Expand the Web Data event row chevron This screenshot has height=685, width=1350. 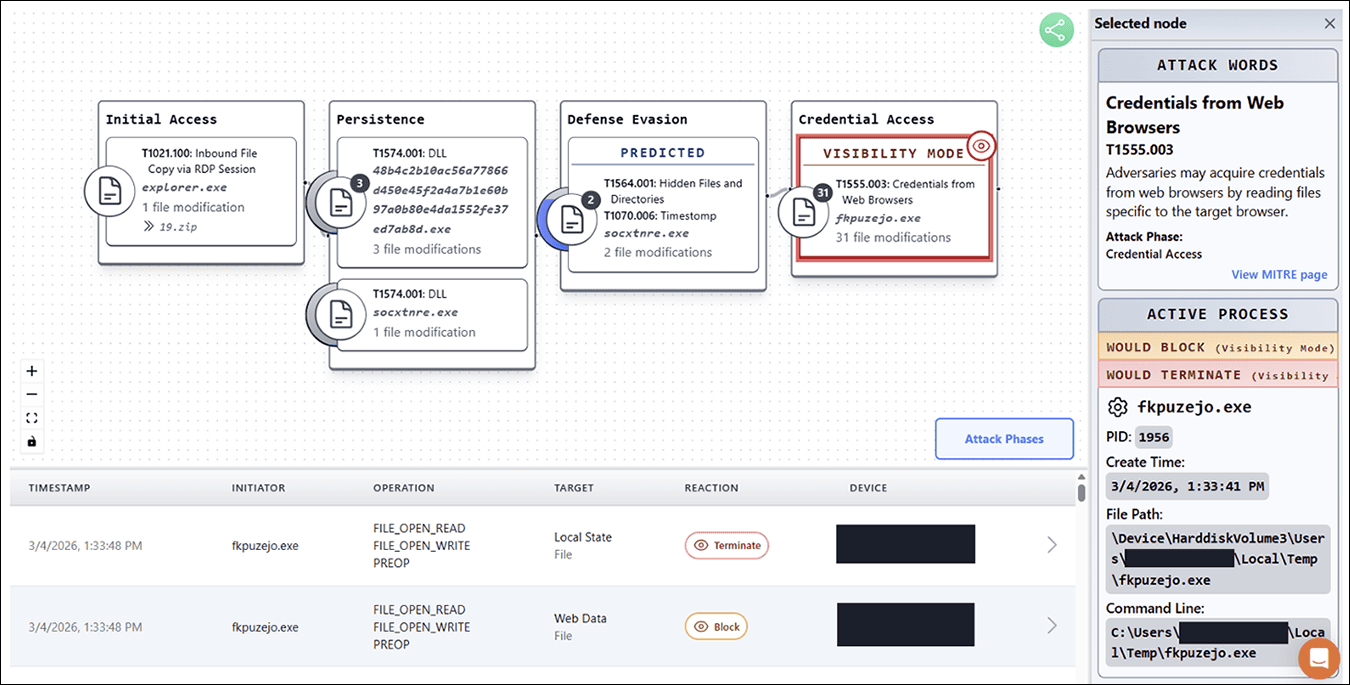pyautogui.click(x=1051, y=626)
